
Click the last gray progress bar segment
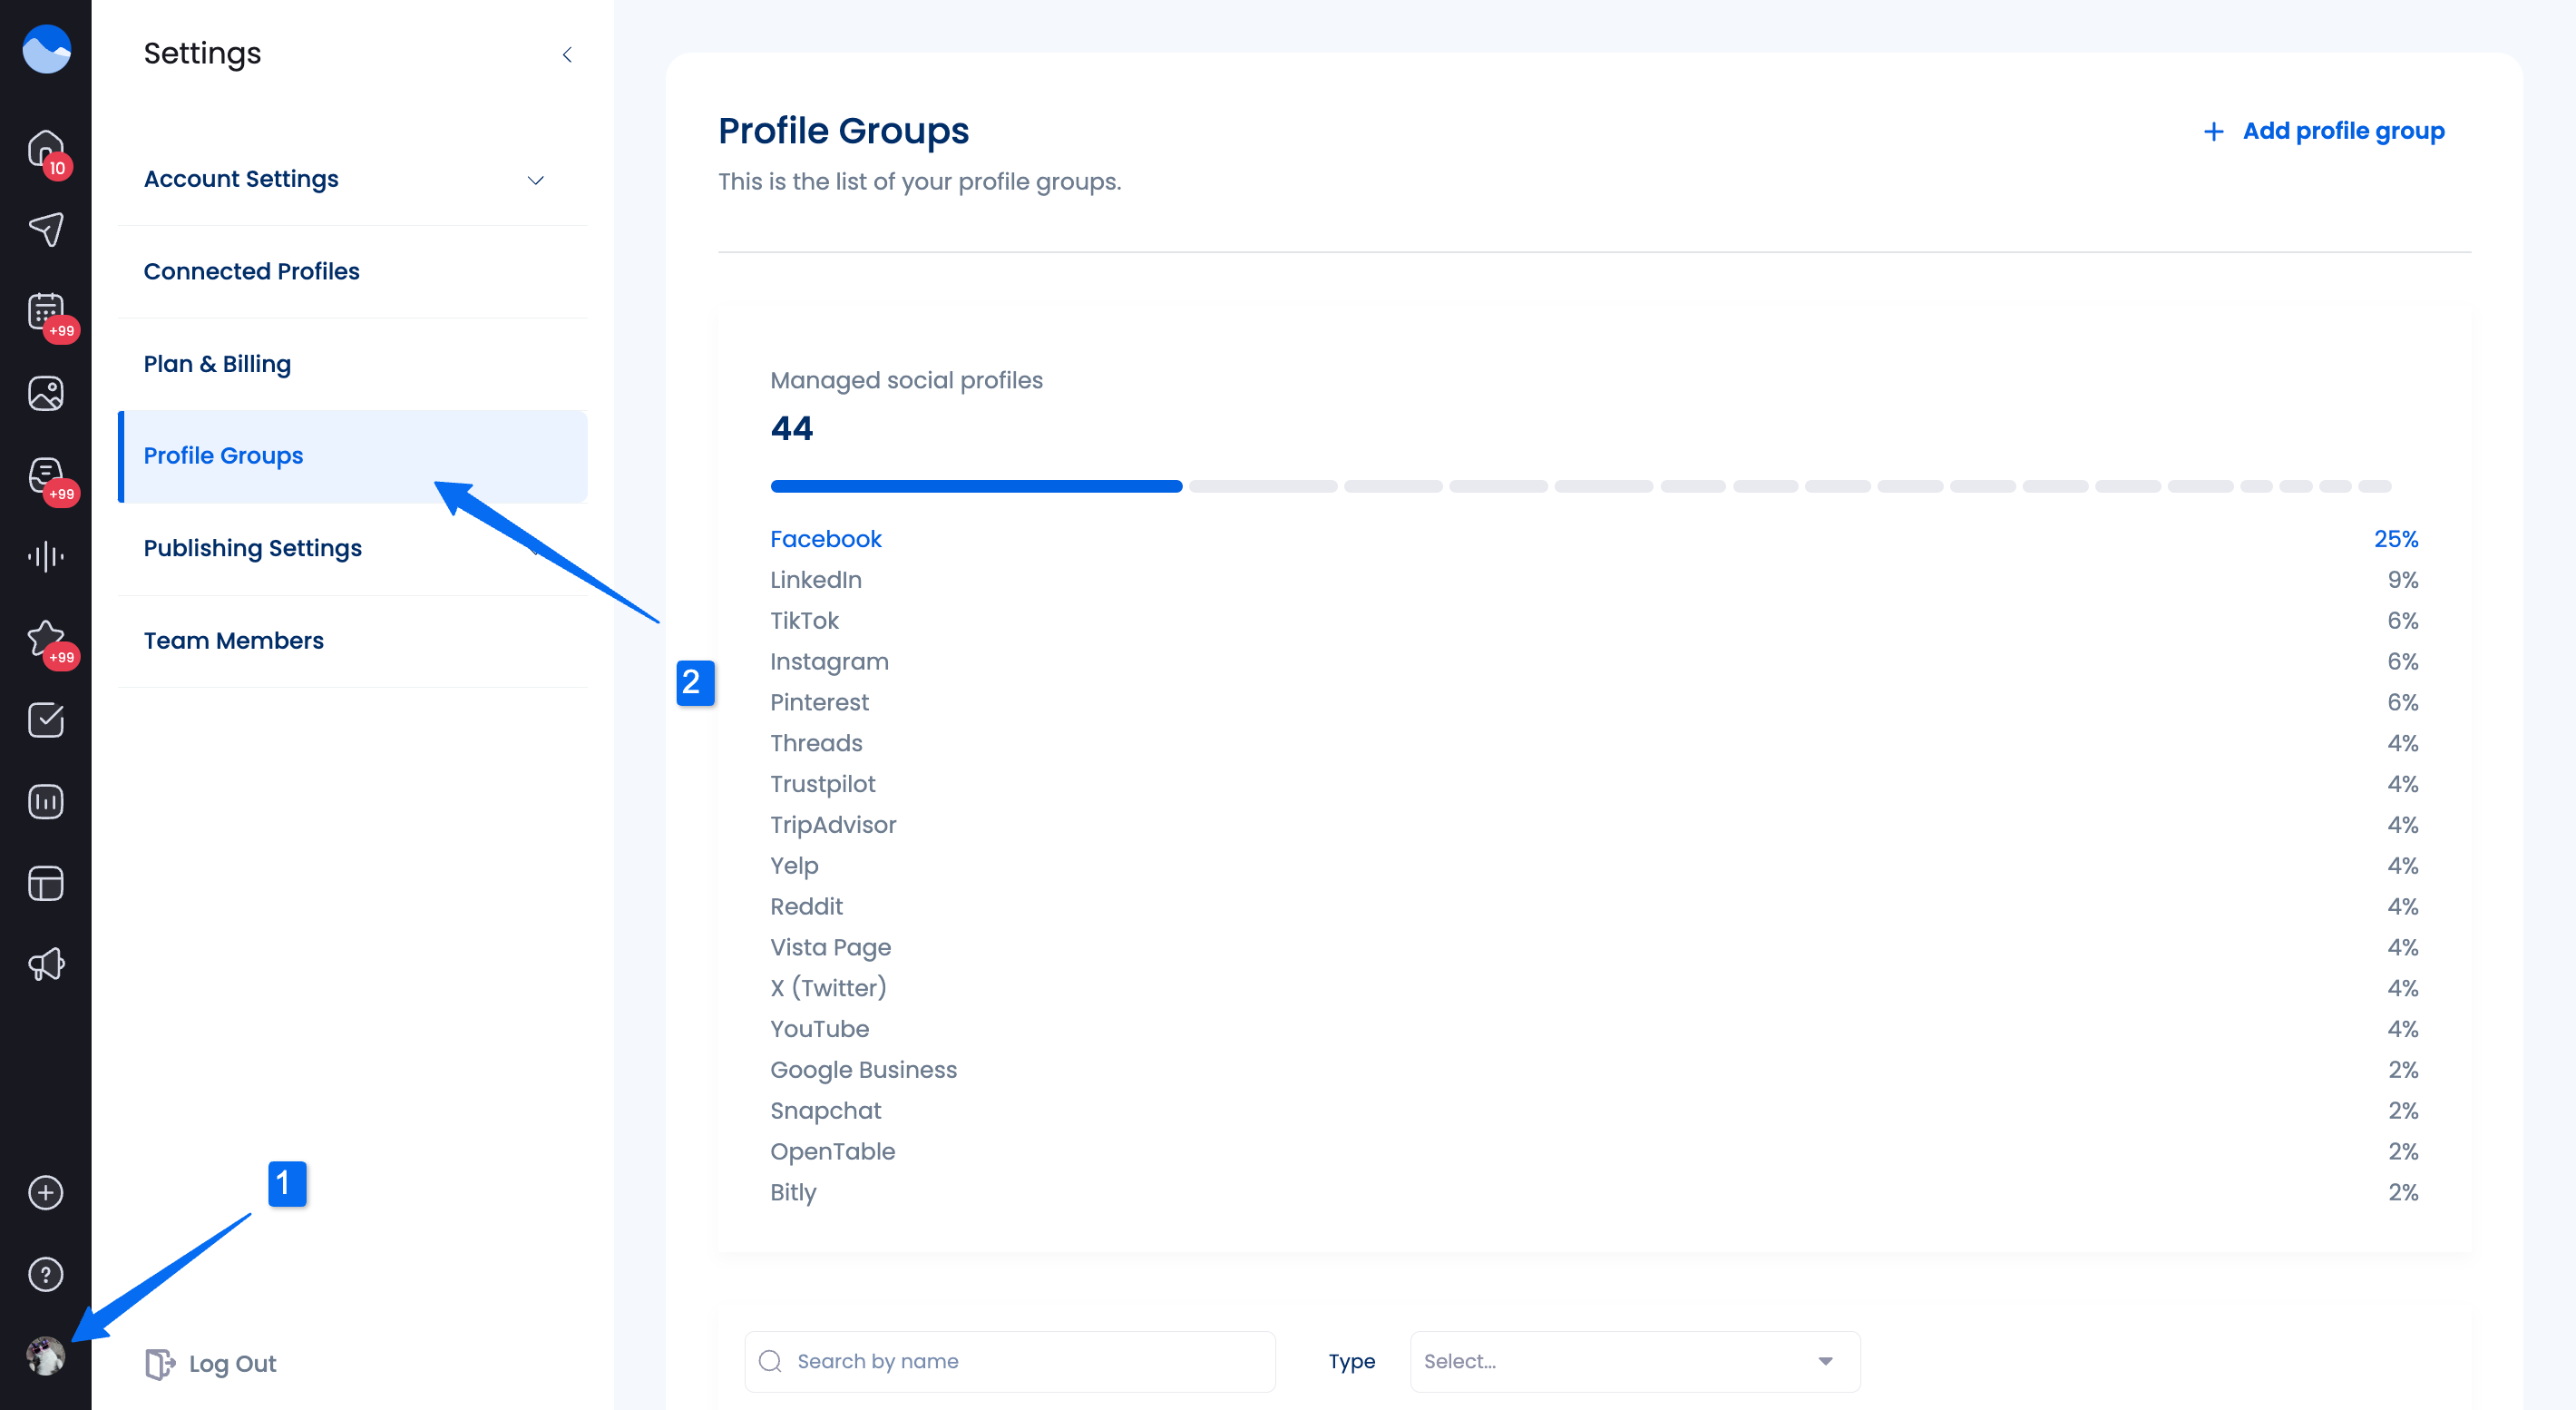(x=2375, y=487)
